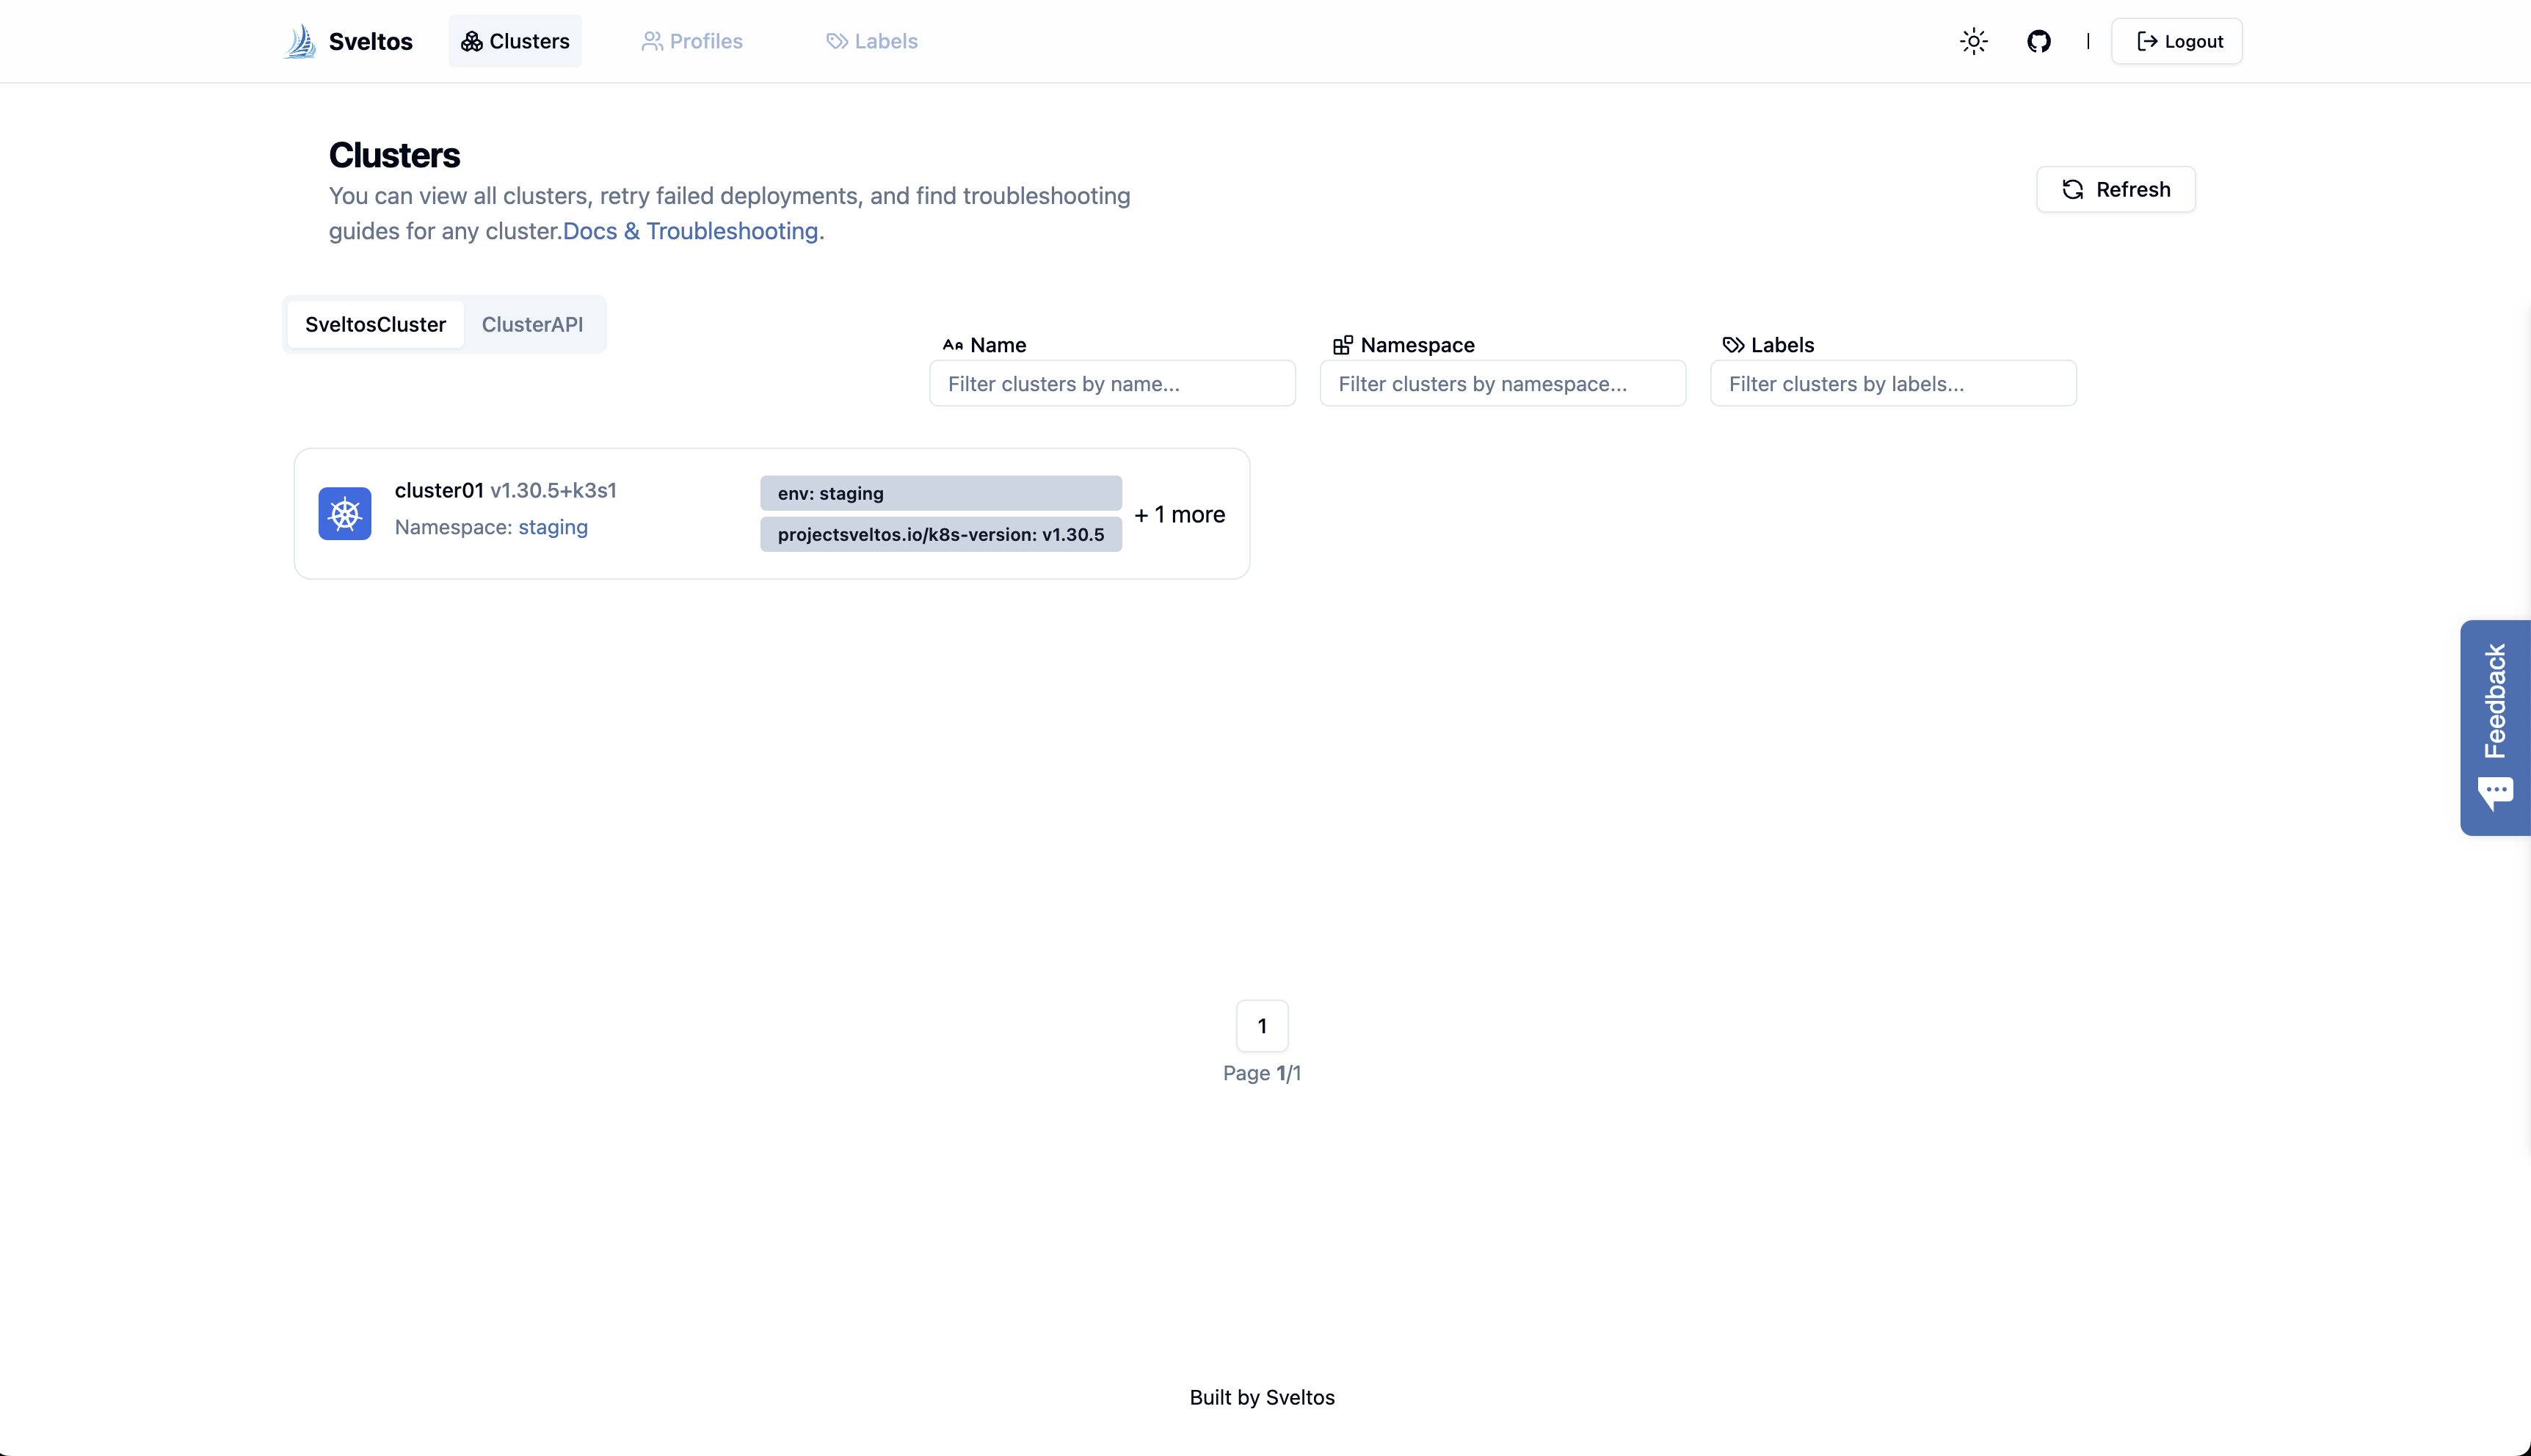The height and width of the screenshot is (1456, 2531).
Task: Click the Clusters navigation icon
Action: [x=471, y=40]
